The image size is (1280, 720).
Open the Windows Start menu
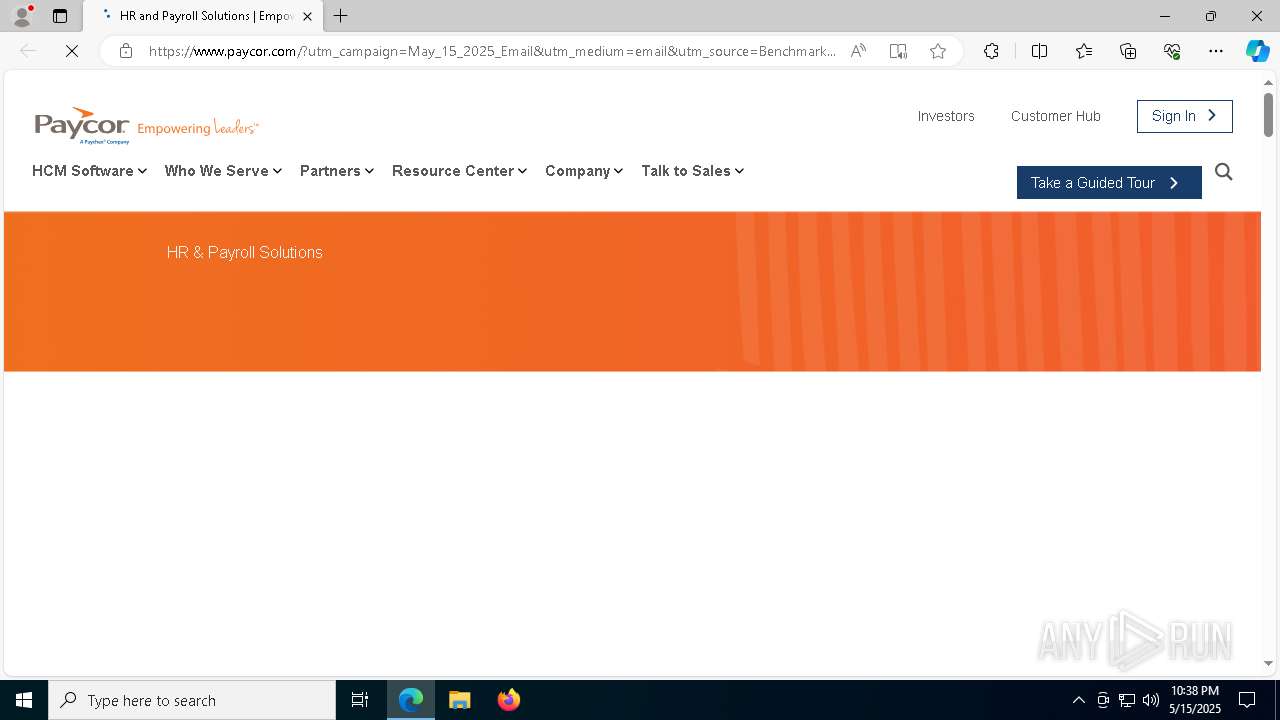click(24, 700)
